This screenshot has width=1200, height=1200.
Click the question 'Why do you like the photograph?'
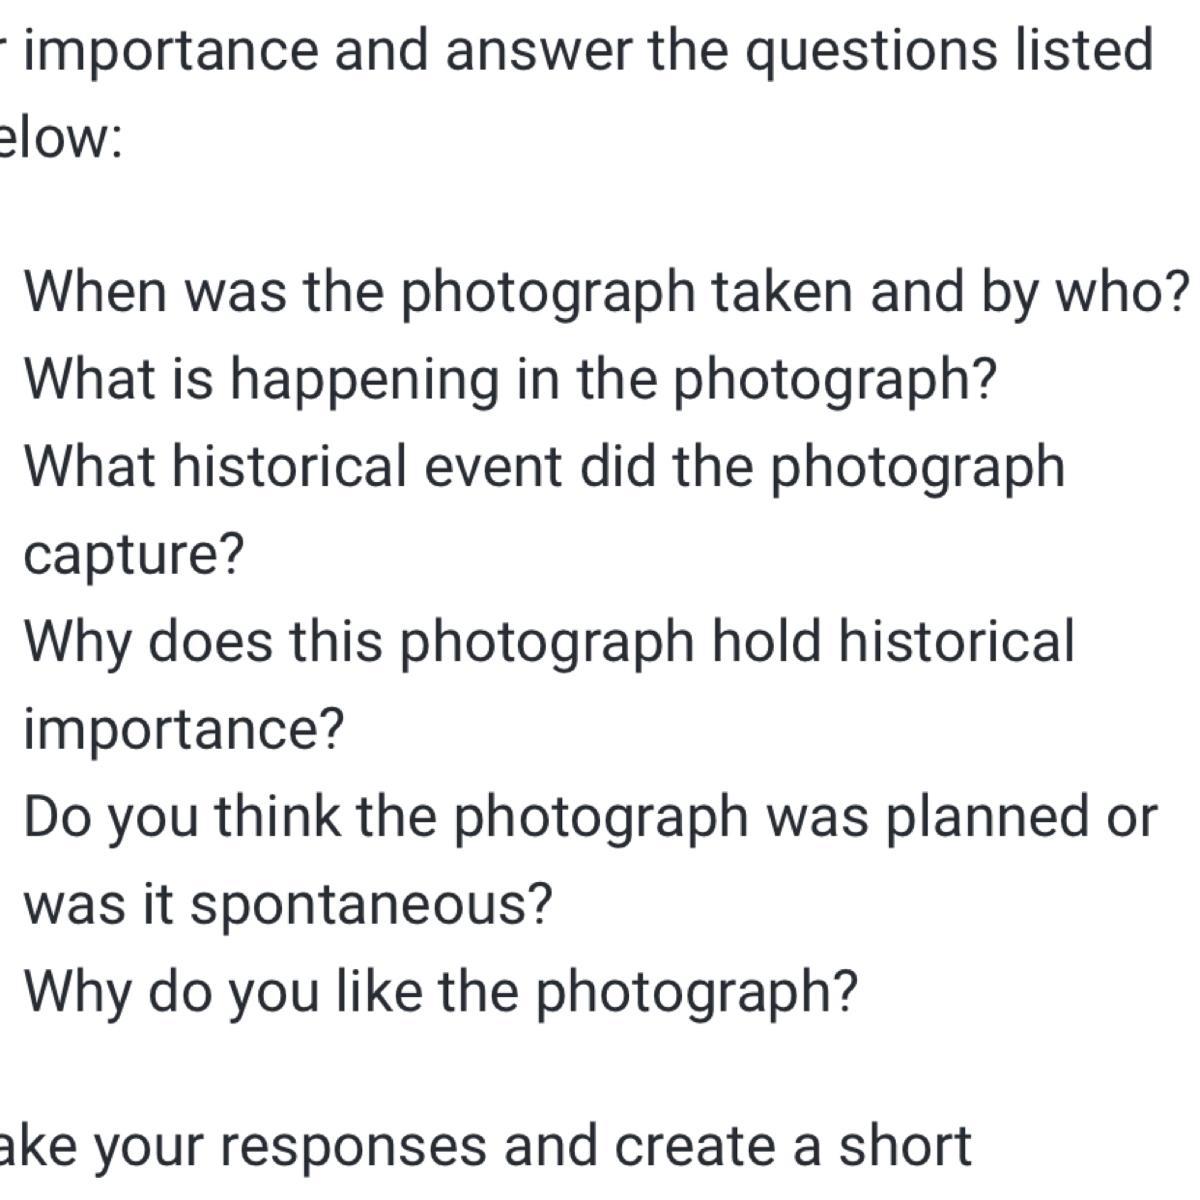click(x=441, y=993)
